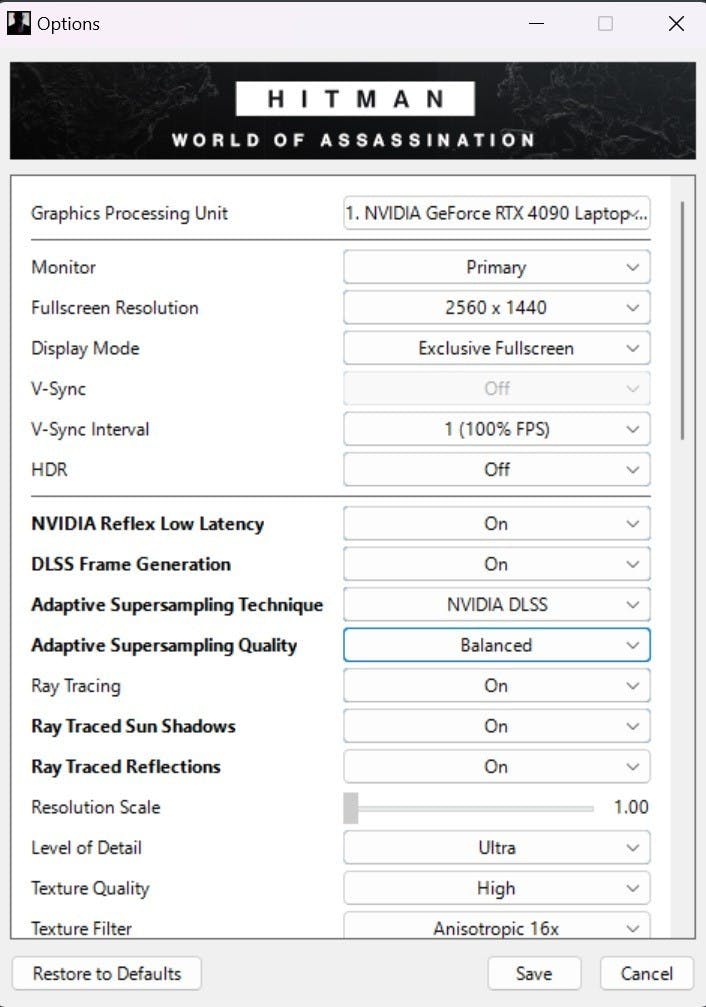This screenshot has width=706, height=1007.
Task: Click the Hitman app icon in title bar
Action: pos(19,24)
